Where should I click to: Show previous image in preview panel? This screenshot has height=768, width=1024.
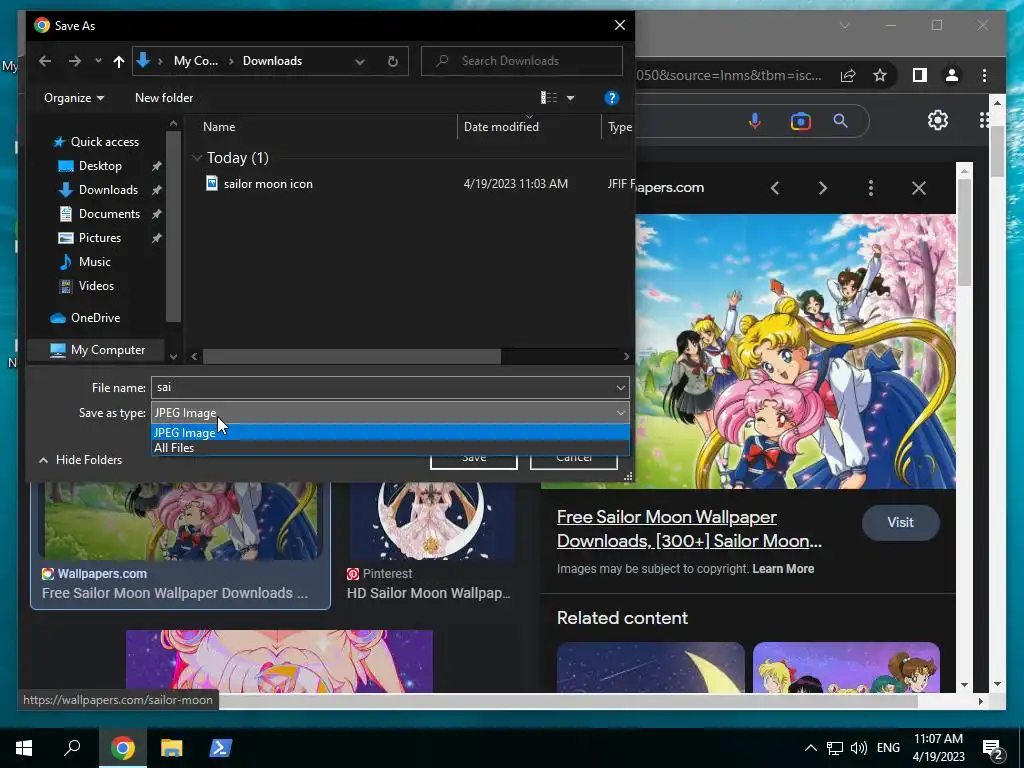coord(775,188)
